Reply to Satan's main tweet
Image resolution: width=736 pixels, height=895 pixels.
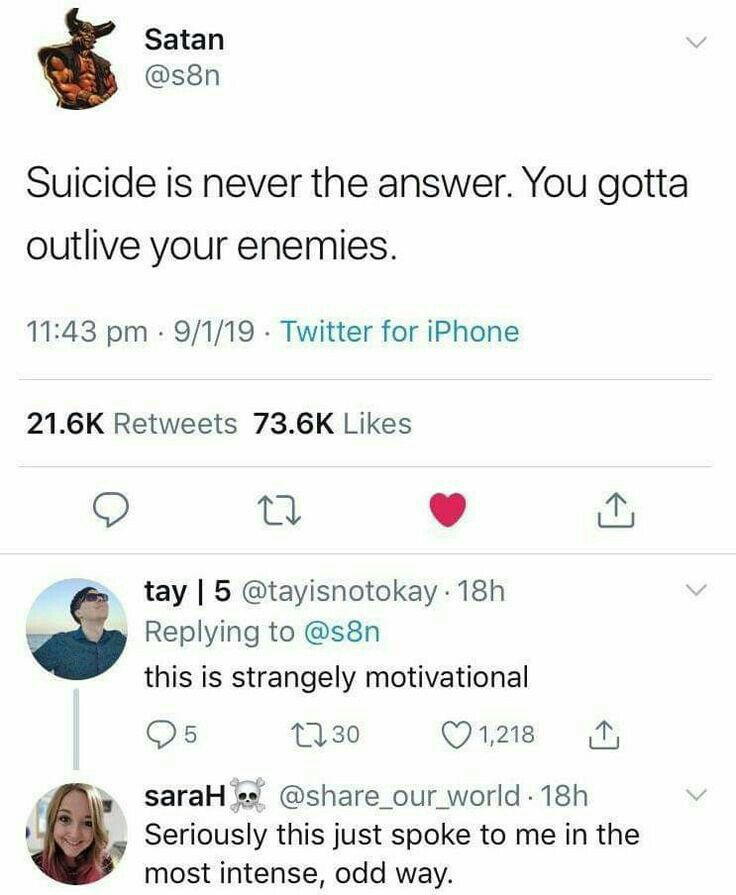click(110, 510)
